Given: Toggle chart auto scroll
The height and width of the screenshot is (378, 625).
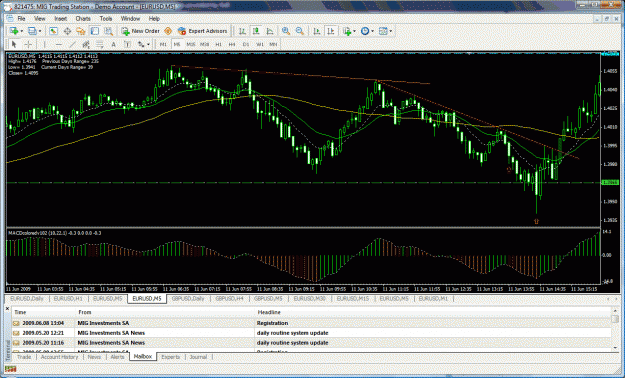Looking at the screenshot, I should [x=316, y=31].
